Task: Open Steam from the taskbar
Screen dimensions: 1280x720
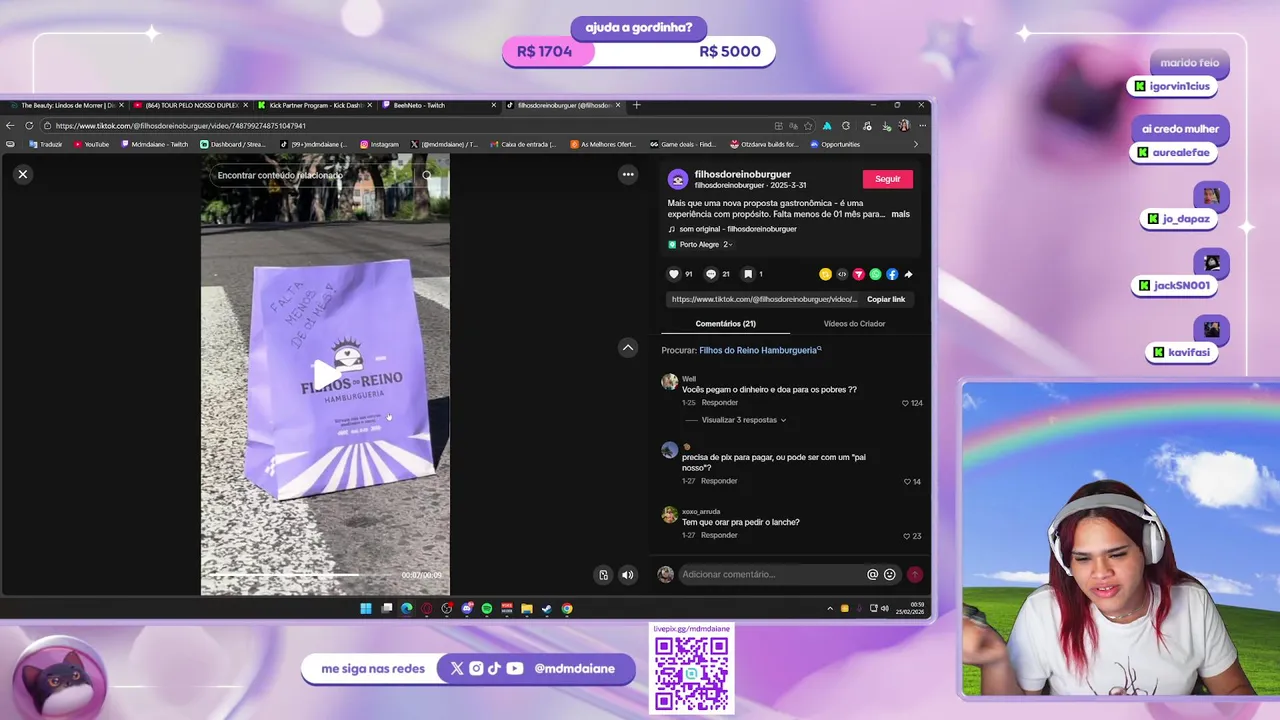Action: pyautogui.click(x=547, y=608)
